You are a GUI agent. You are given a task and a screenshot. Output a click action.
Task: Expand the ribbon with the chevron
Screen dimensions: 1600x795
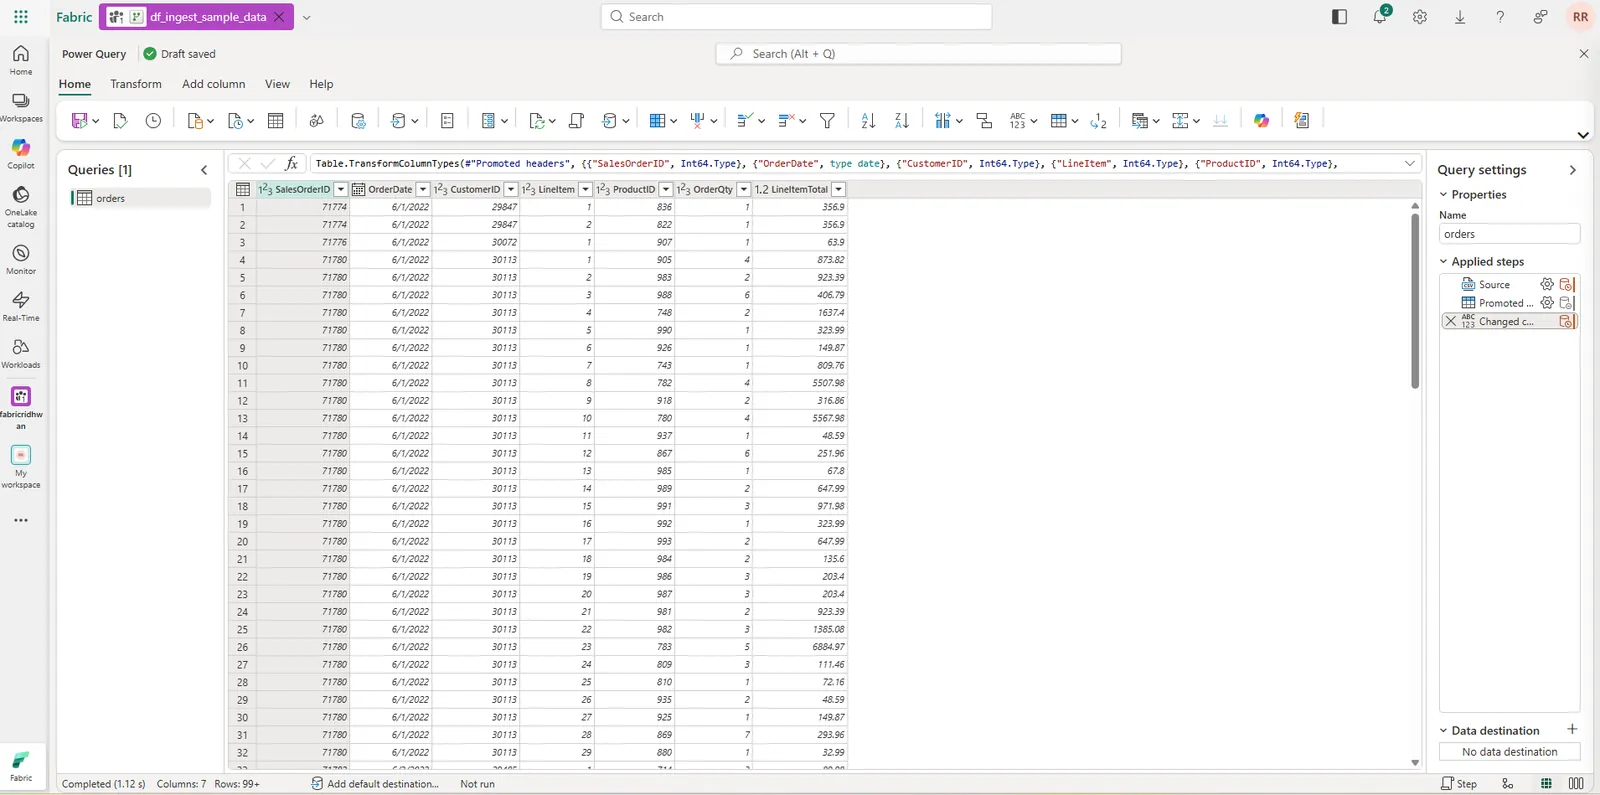coord(1583,135)
